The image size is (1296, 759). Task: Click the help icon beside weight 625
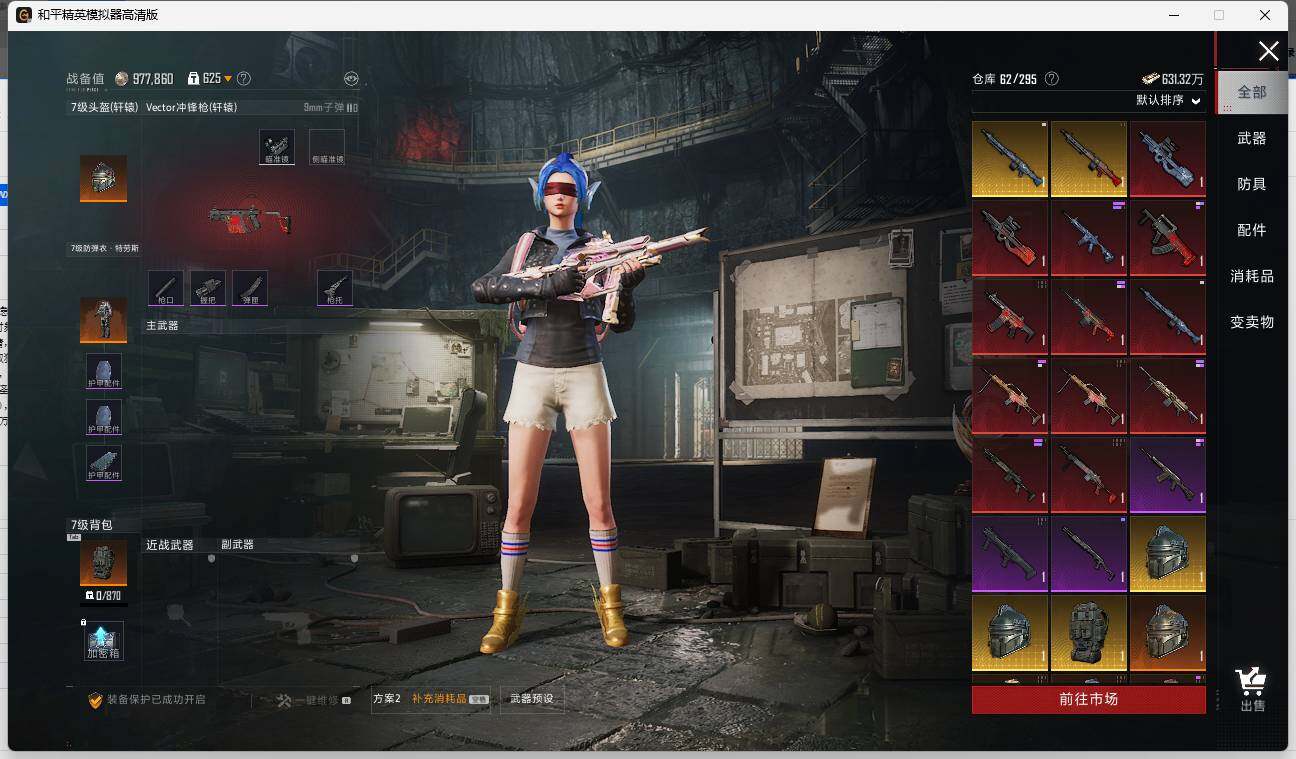tap(244, 78)
